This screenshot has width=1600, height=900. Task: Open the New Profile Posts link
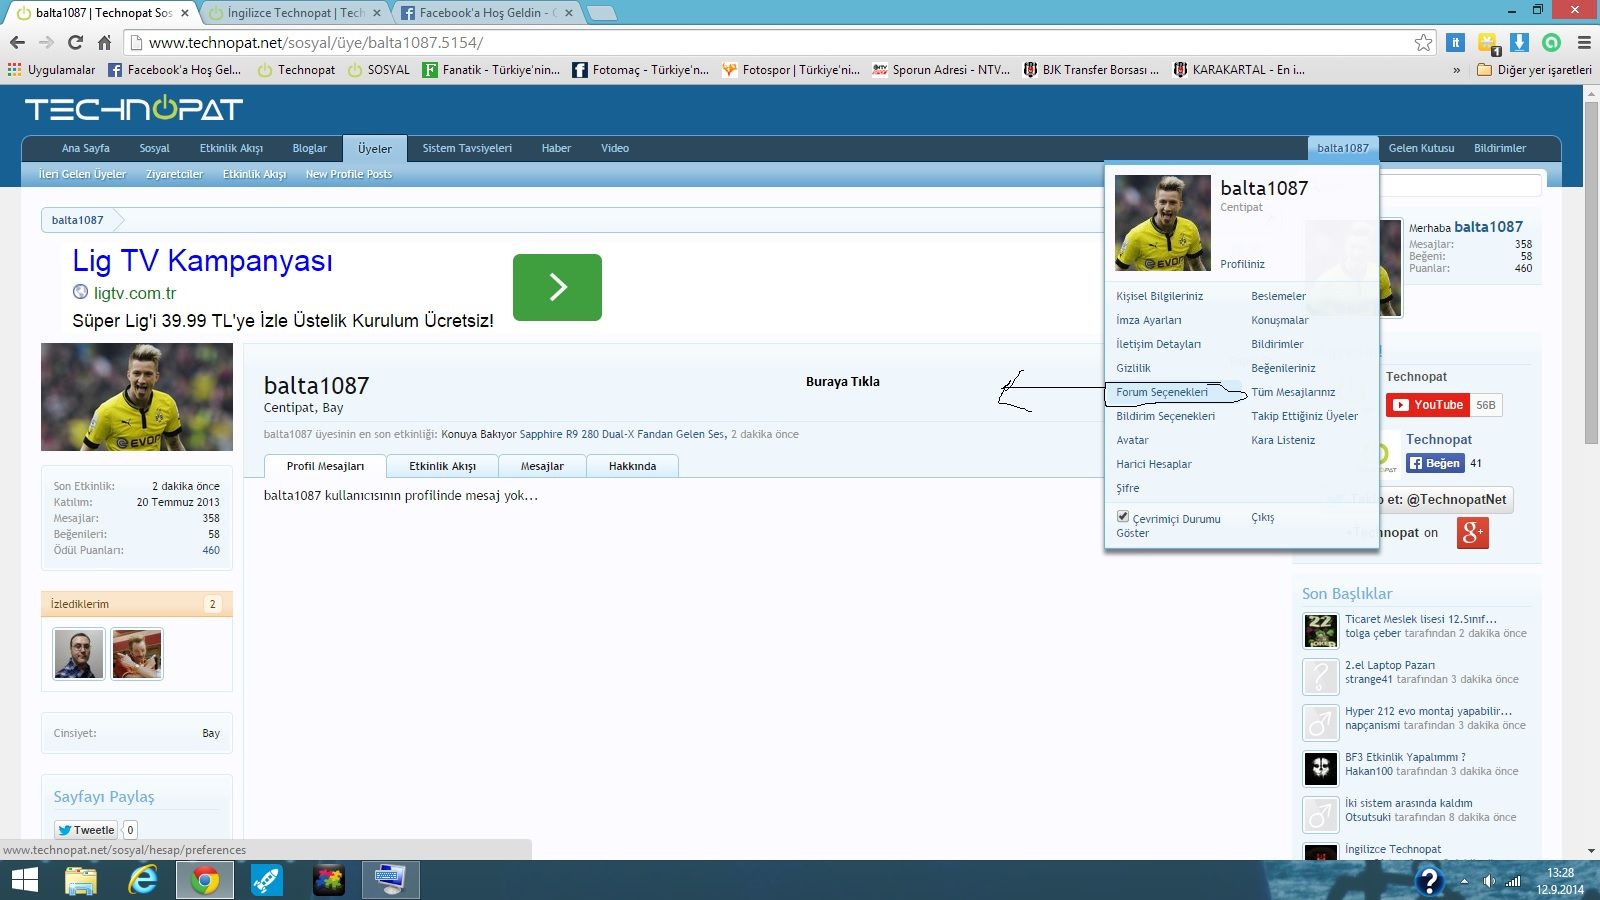(x=349, y=174)
